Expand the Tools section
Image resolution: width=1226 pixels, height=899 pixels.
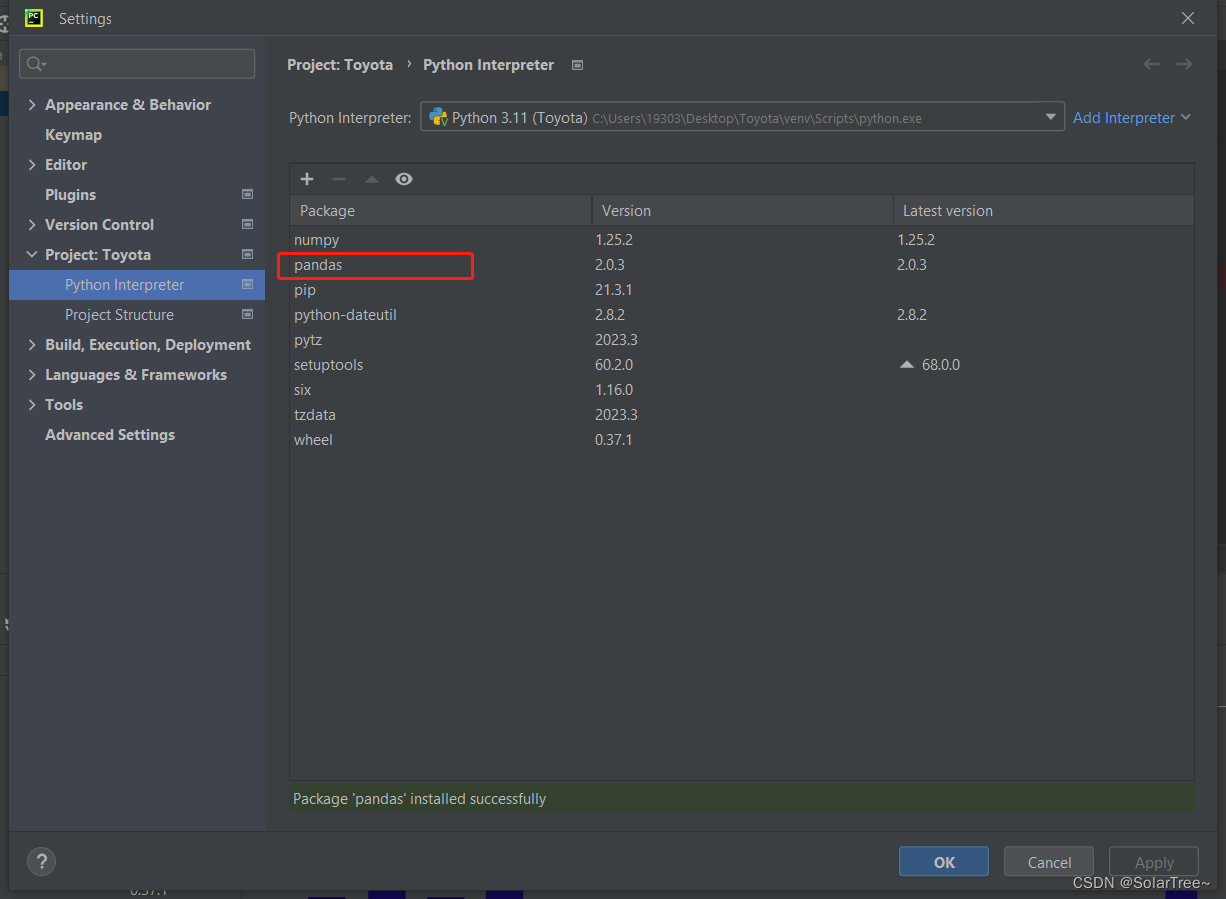tap(32, 404)
